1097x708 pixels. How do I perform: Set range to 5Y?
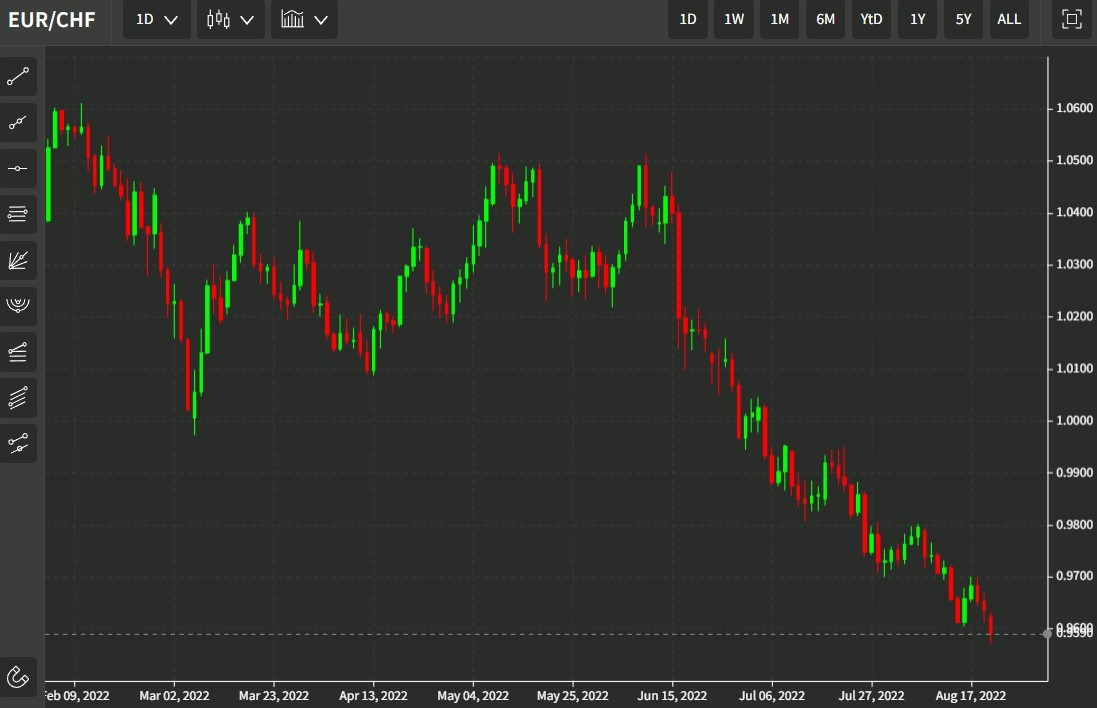963,19
